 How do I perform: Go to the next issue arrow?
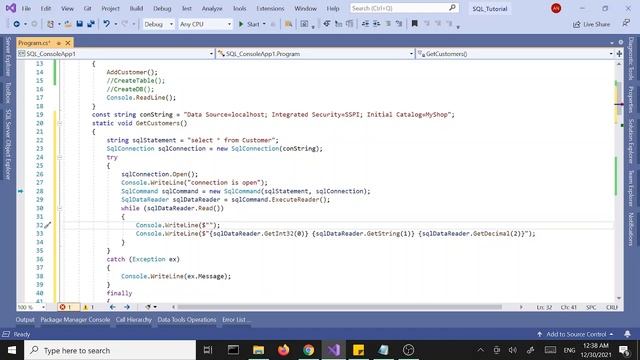tap(127, 307)
